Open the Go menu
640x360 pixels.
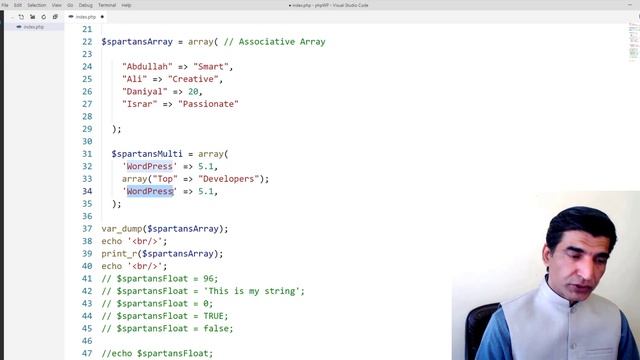point(70,5)
